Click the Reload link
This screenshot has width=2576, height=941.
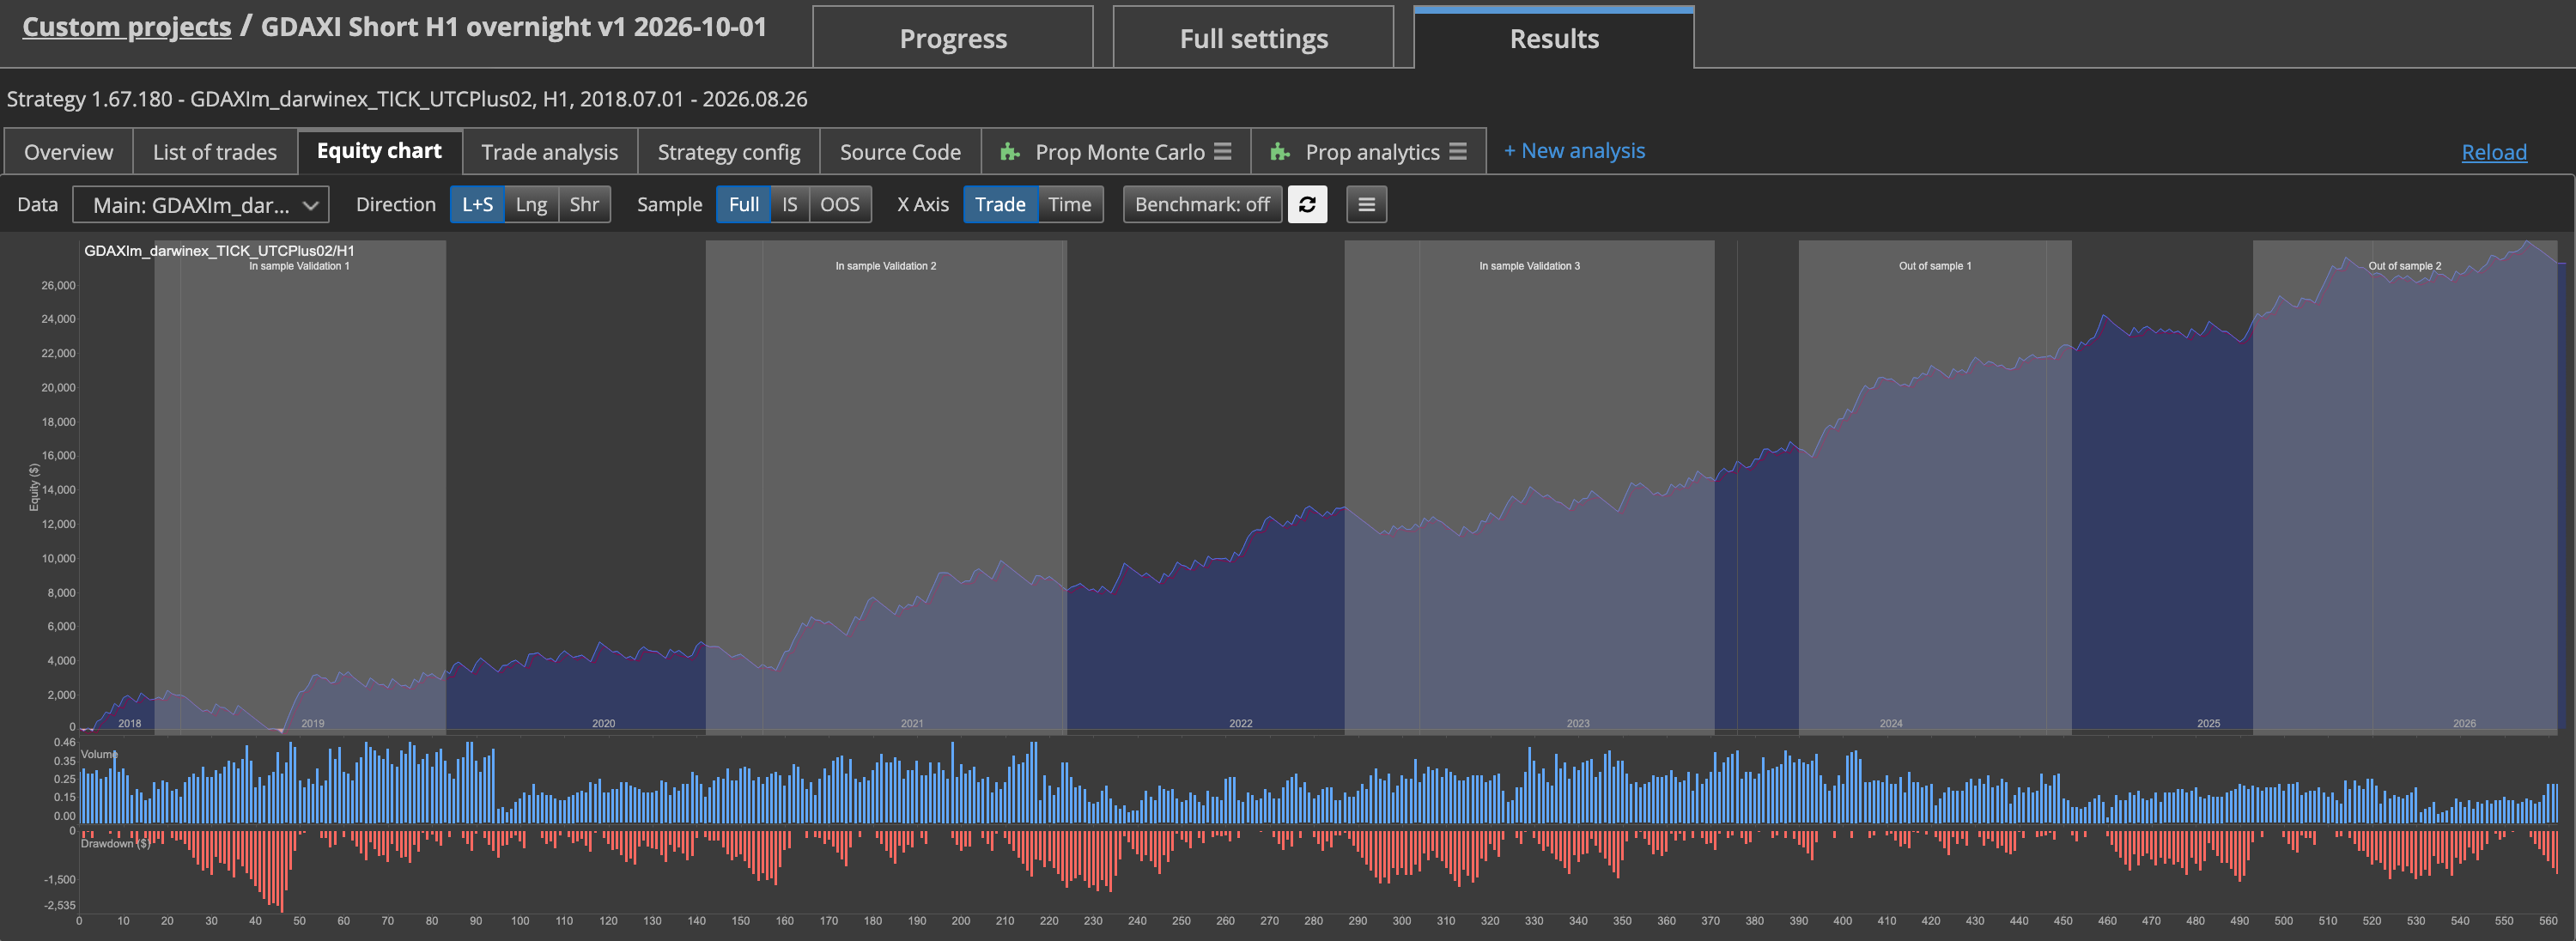(x=2494, y=152)
